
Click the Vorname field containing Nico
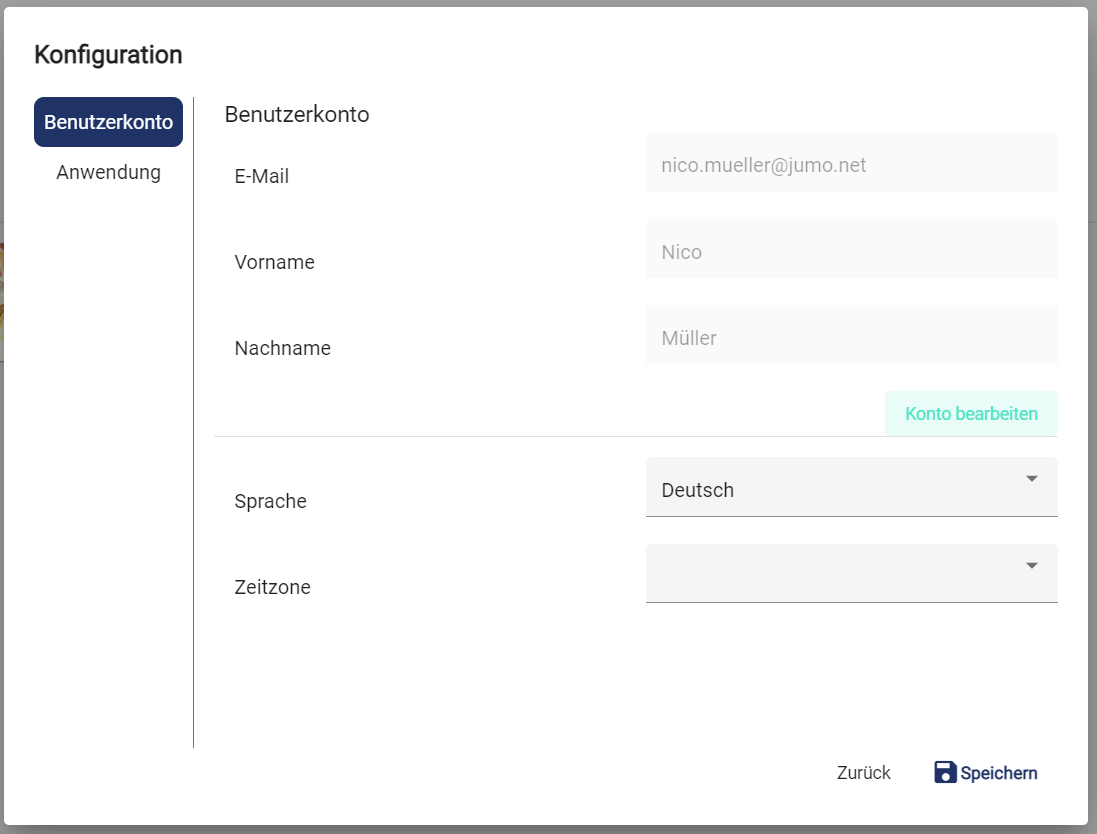click(x=851, y=251)
